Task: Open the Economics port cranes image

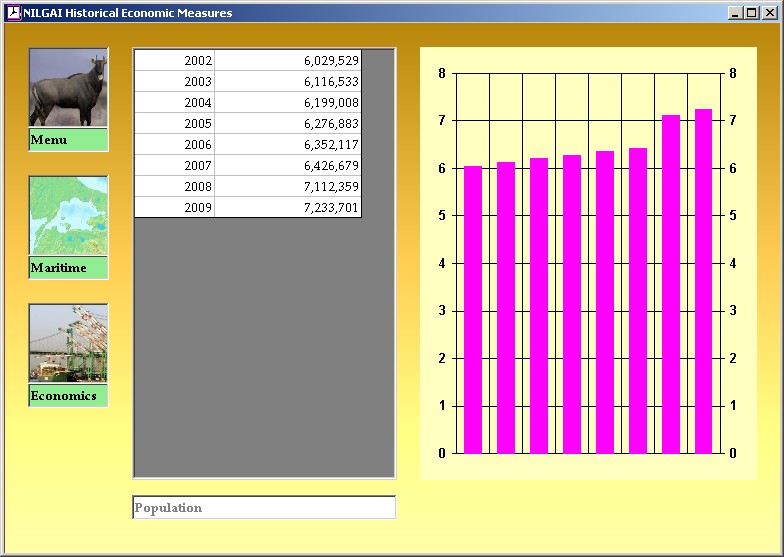Action: (68, 343)
